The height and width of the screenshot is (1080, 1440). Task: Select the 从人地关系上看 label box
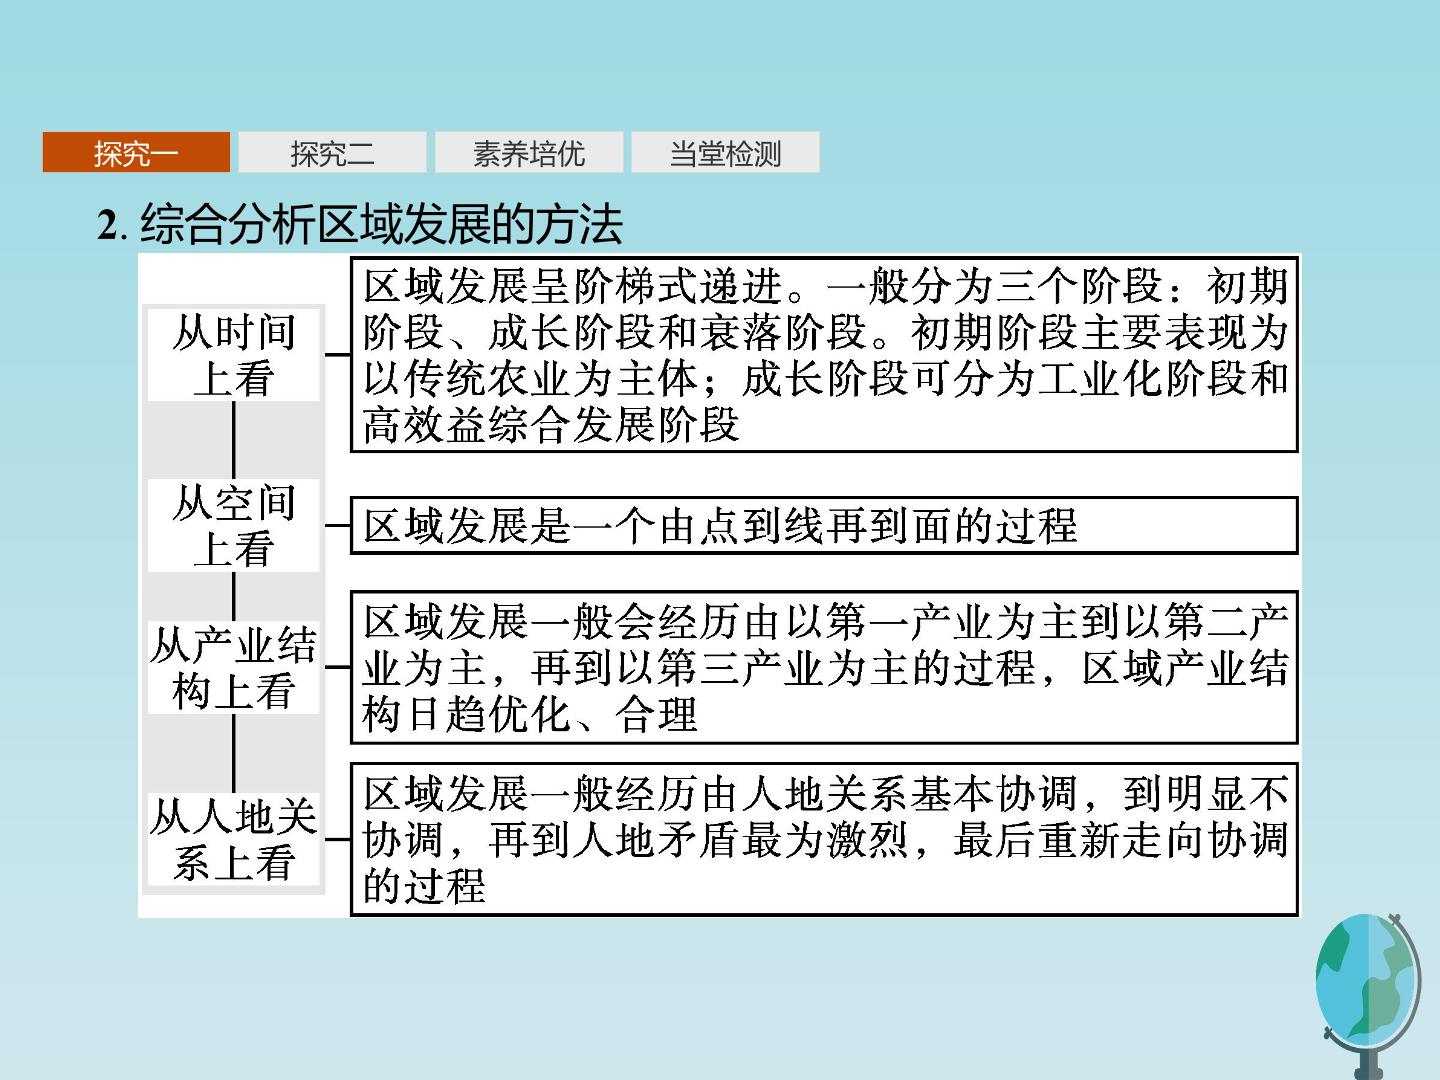[x=234, y=839]
